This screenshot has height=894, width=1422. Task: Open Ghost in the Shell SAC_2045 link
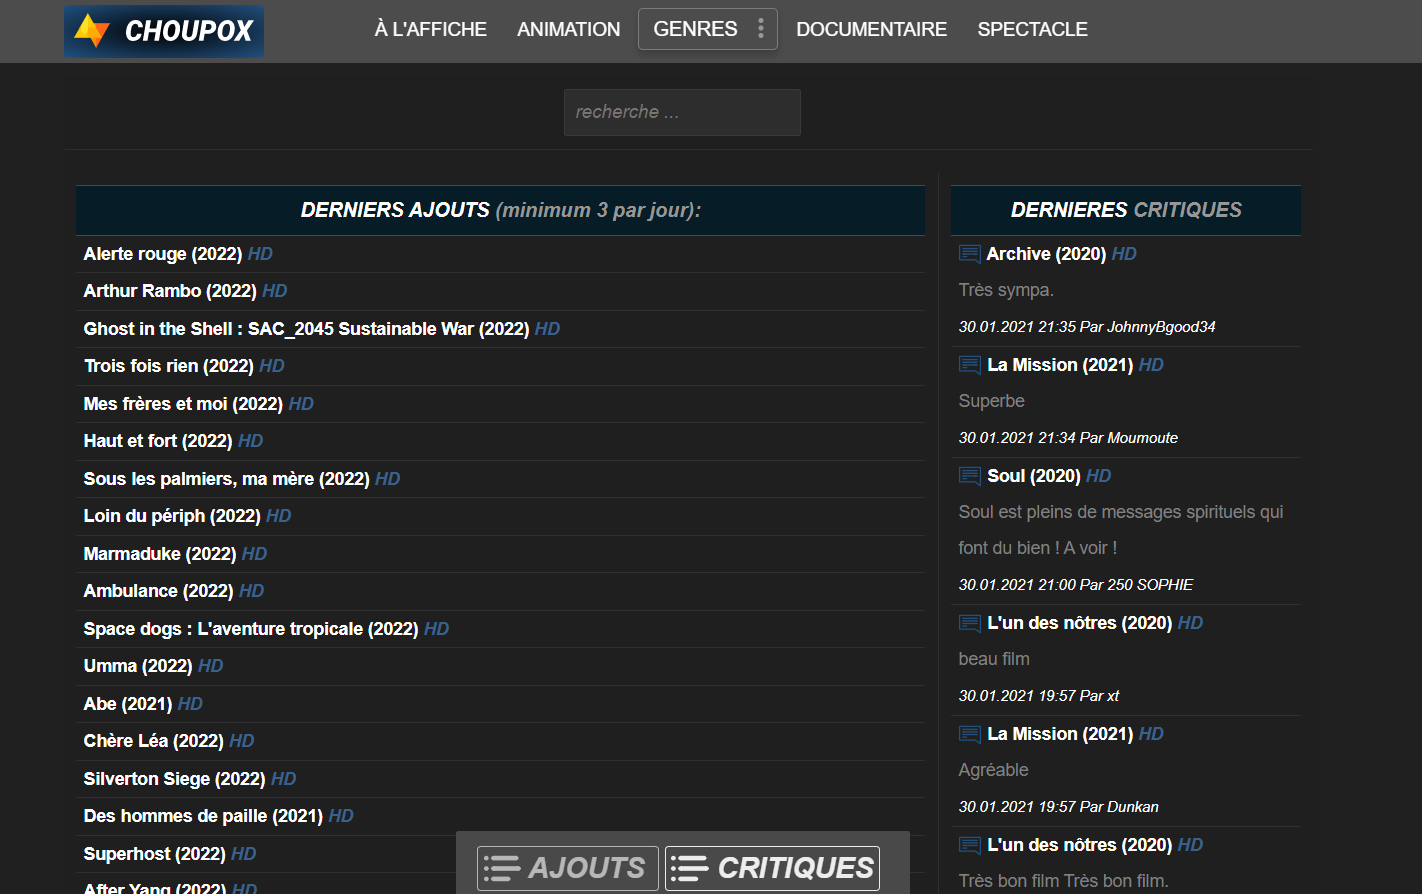point(306,329)
